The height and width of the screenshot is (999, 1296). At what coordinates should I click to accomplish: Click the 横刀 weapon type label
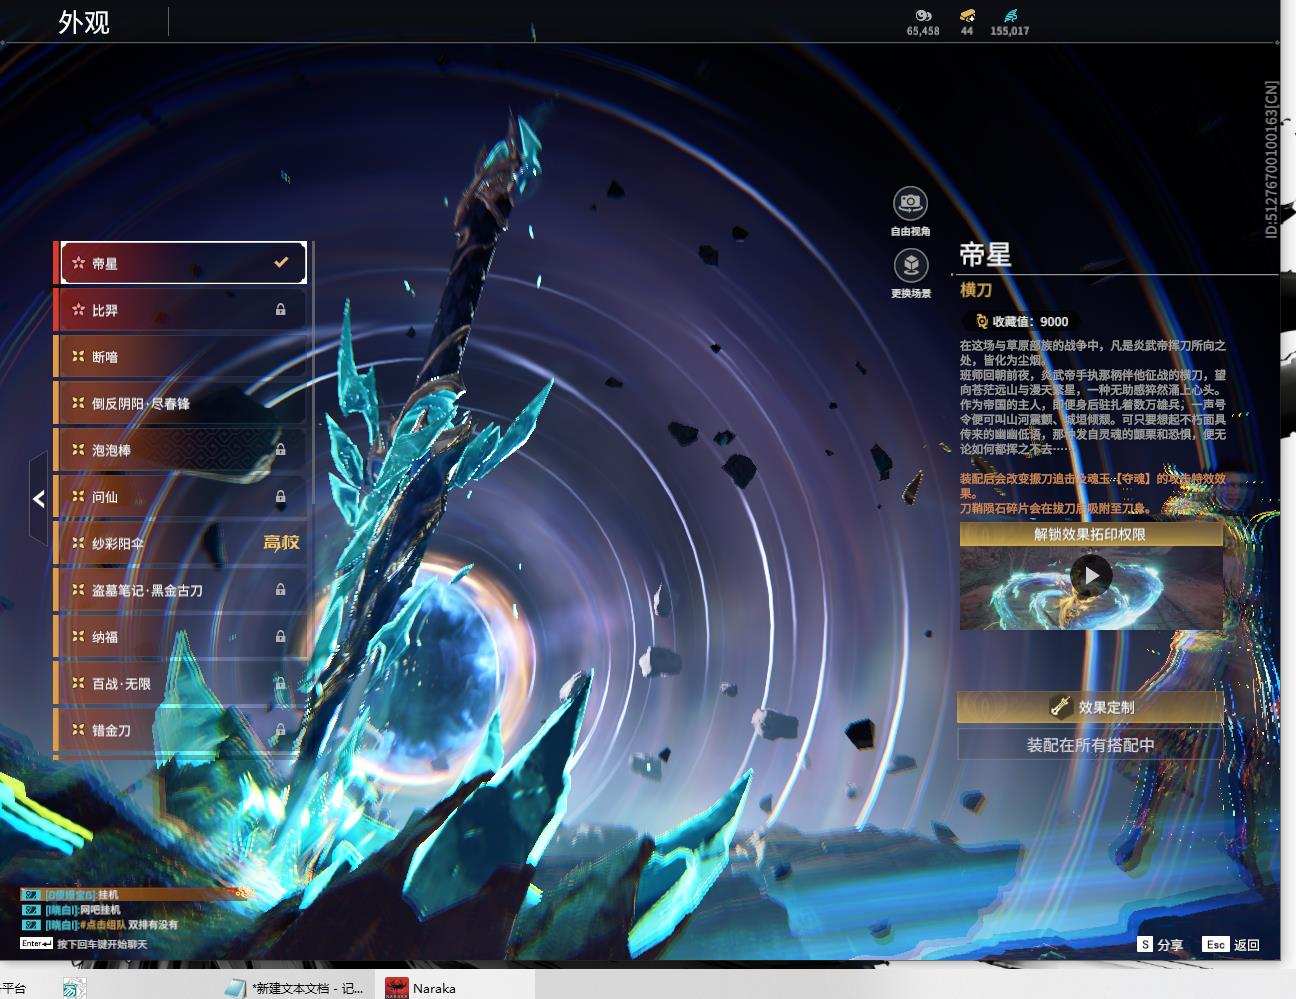(976, 290)
